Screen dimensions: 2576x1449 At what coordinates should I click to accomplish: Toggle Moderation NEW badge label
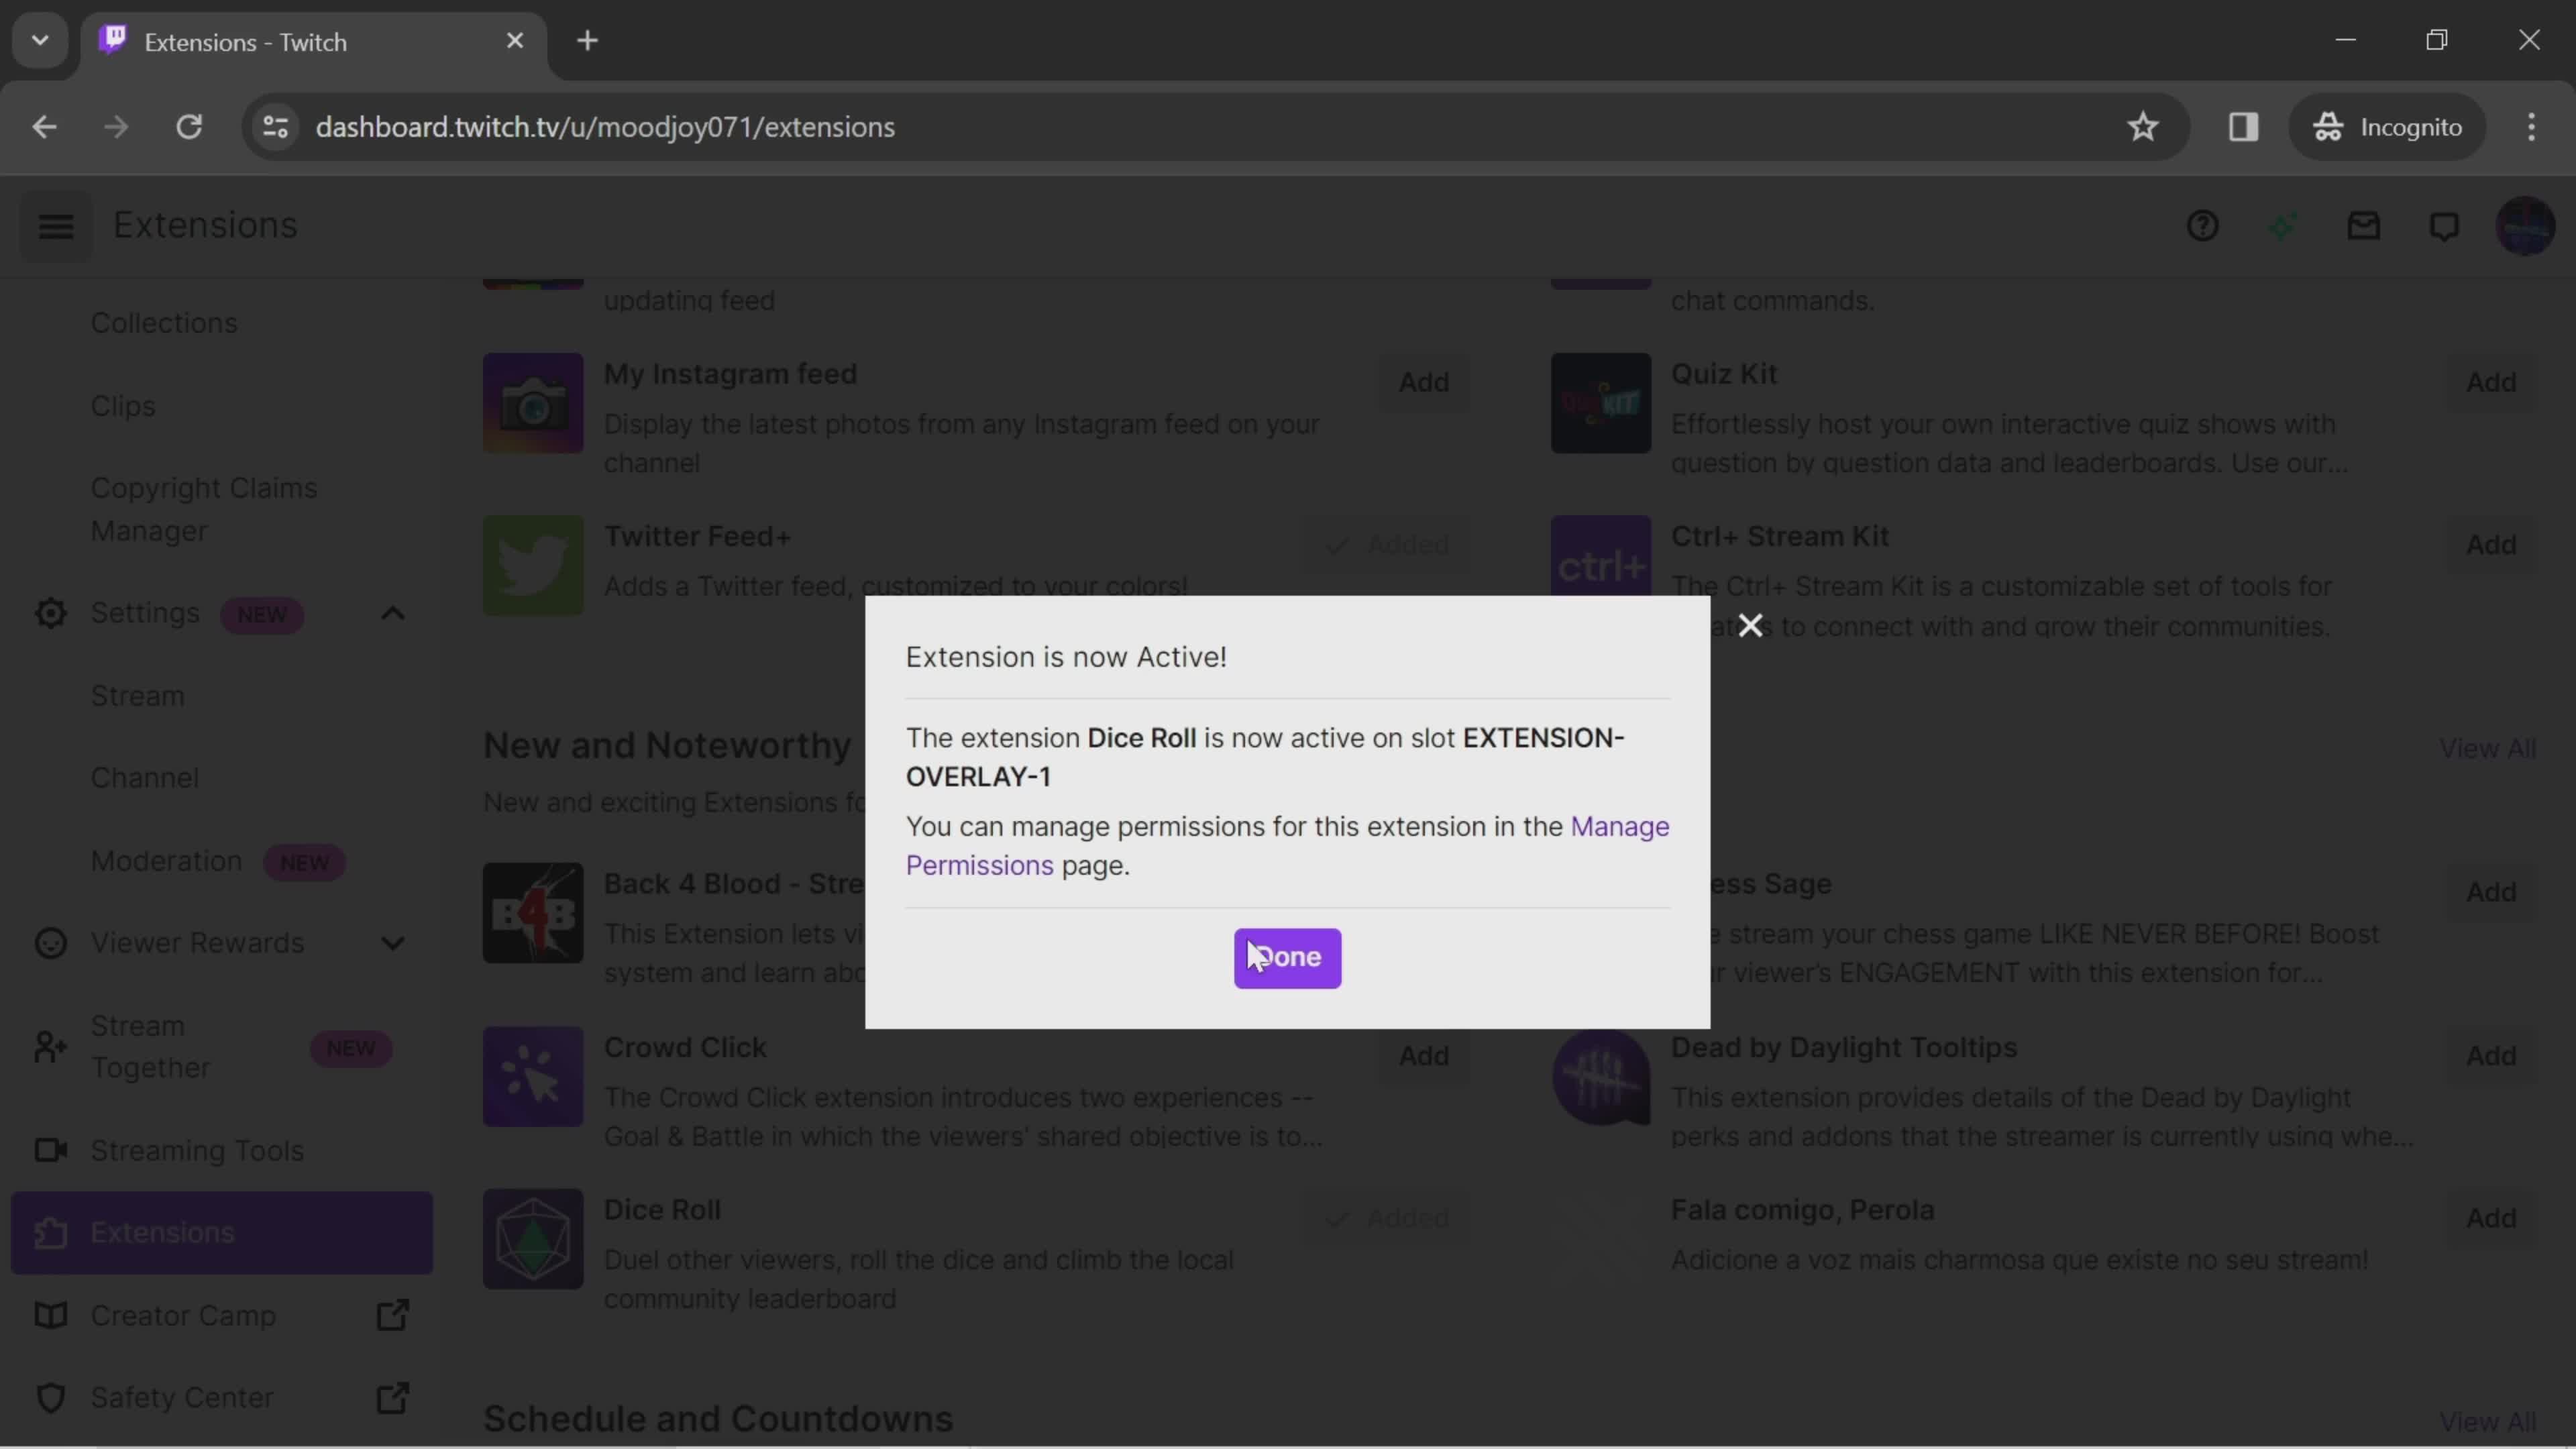tap(303, 861)
